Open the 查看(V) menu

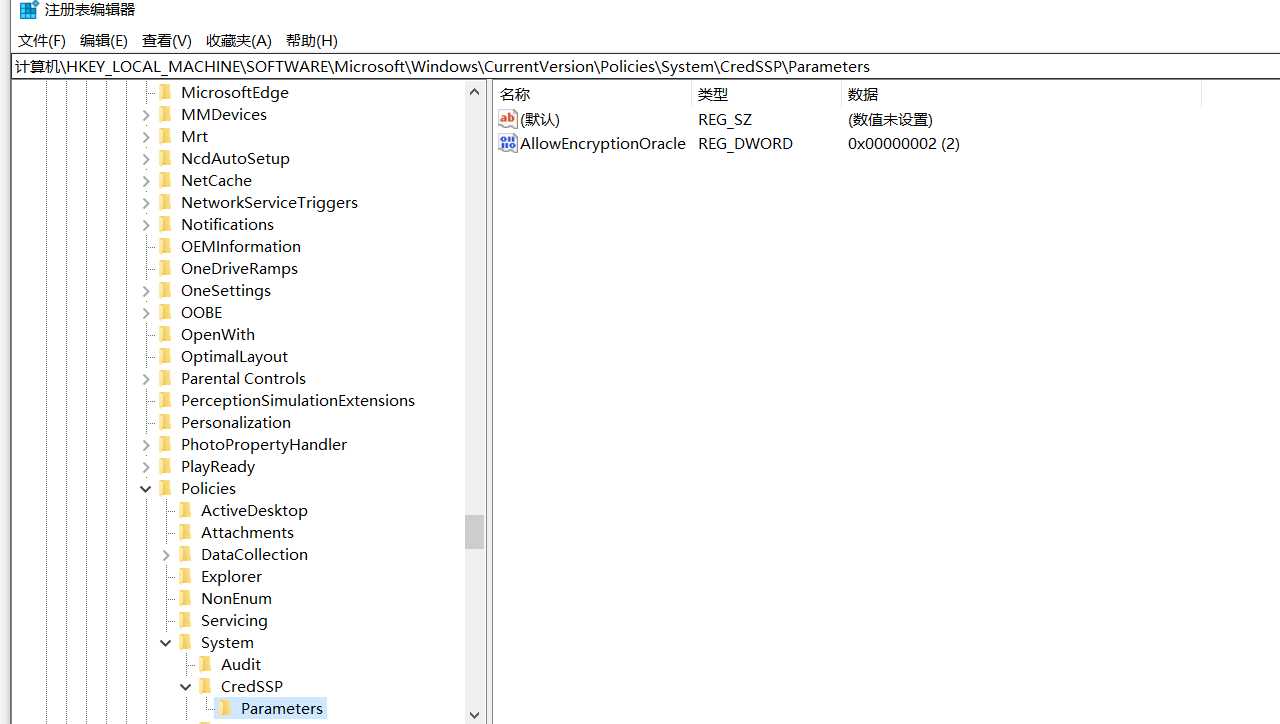point(167,40)
